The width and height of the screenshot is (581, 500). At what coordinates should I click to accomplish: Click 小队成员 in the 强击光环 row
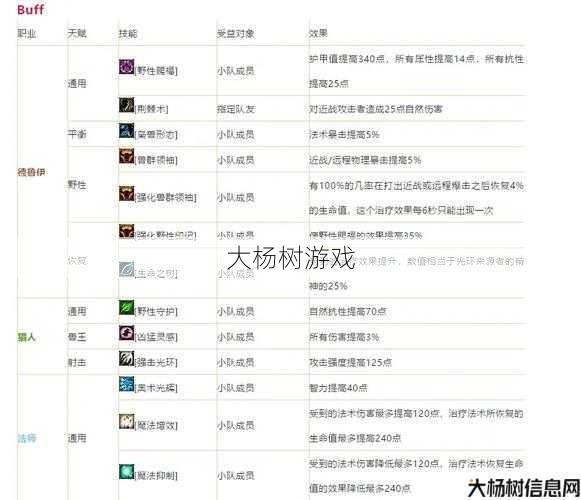click(236, 362)
